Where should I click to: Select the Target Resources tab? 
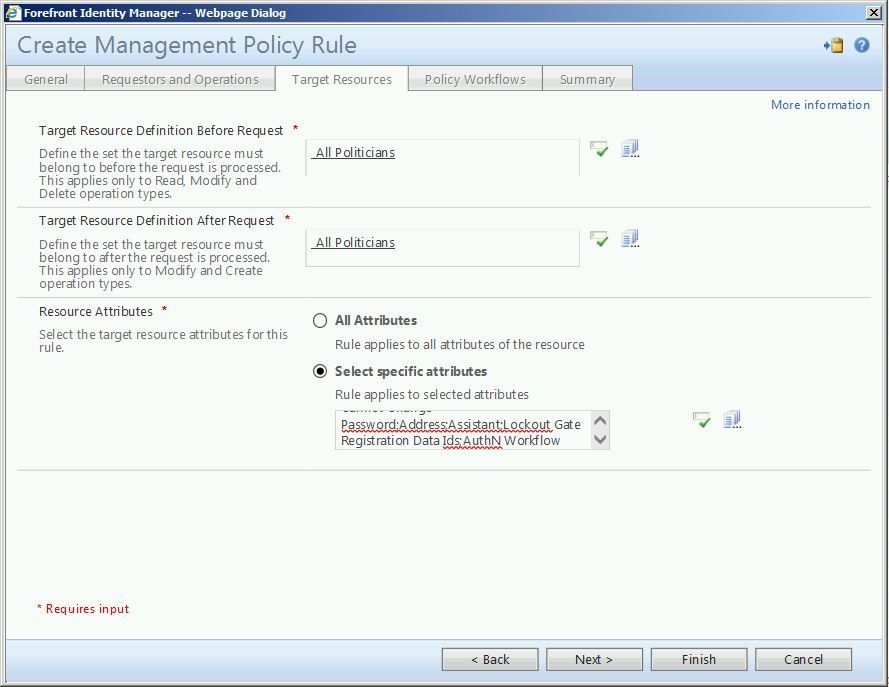[342, 79]
